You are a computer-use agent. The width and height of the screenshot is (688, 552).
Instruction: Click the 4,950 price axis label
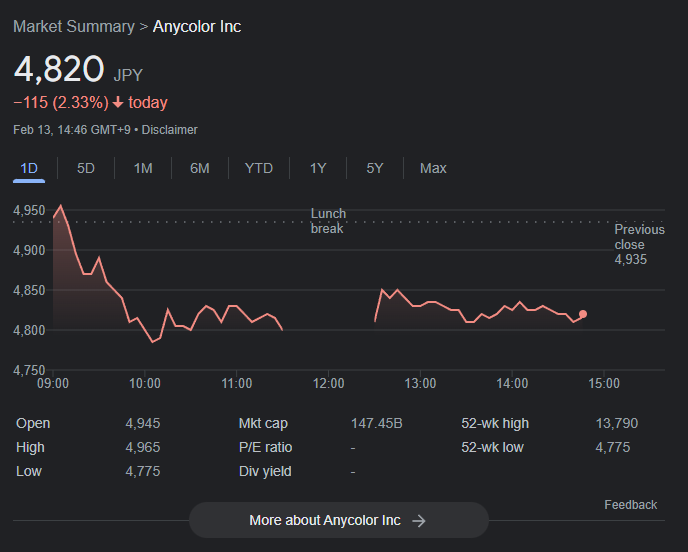point(29,211)
